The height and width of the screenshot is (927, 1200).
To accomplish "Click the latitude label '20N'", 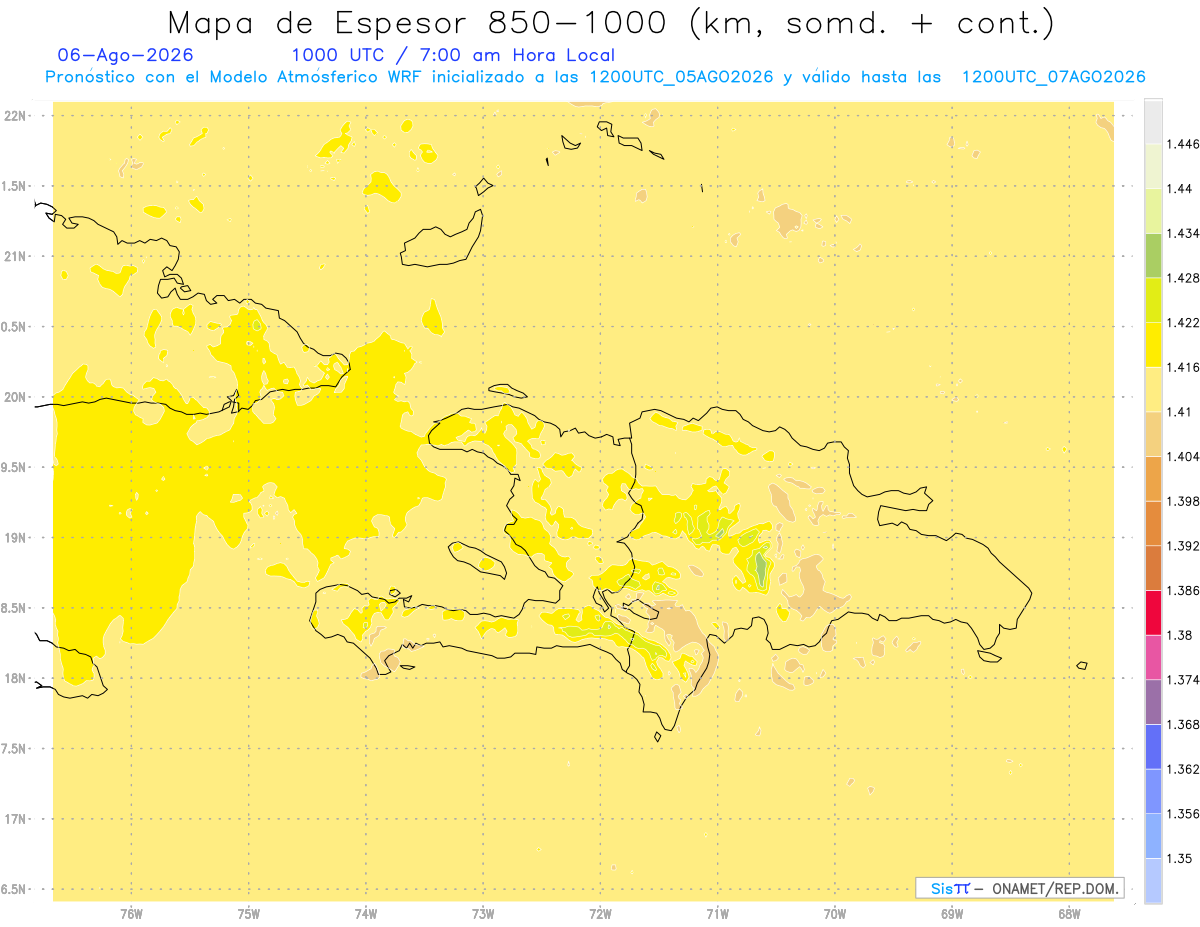I will pyautogui.click(x=16, y=397).
